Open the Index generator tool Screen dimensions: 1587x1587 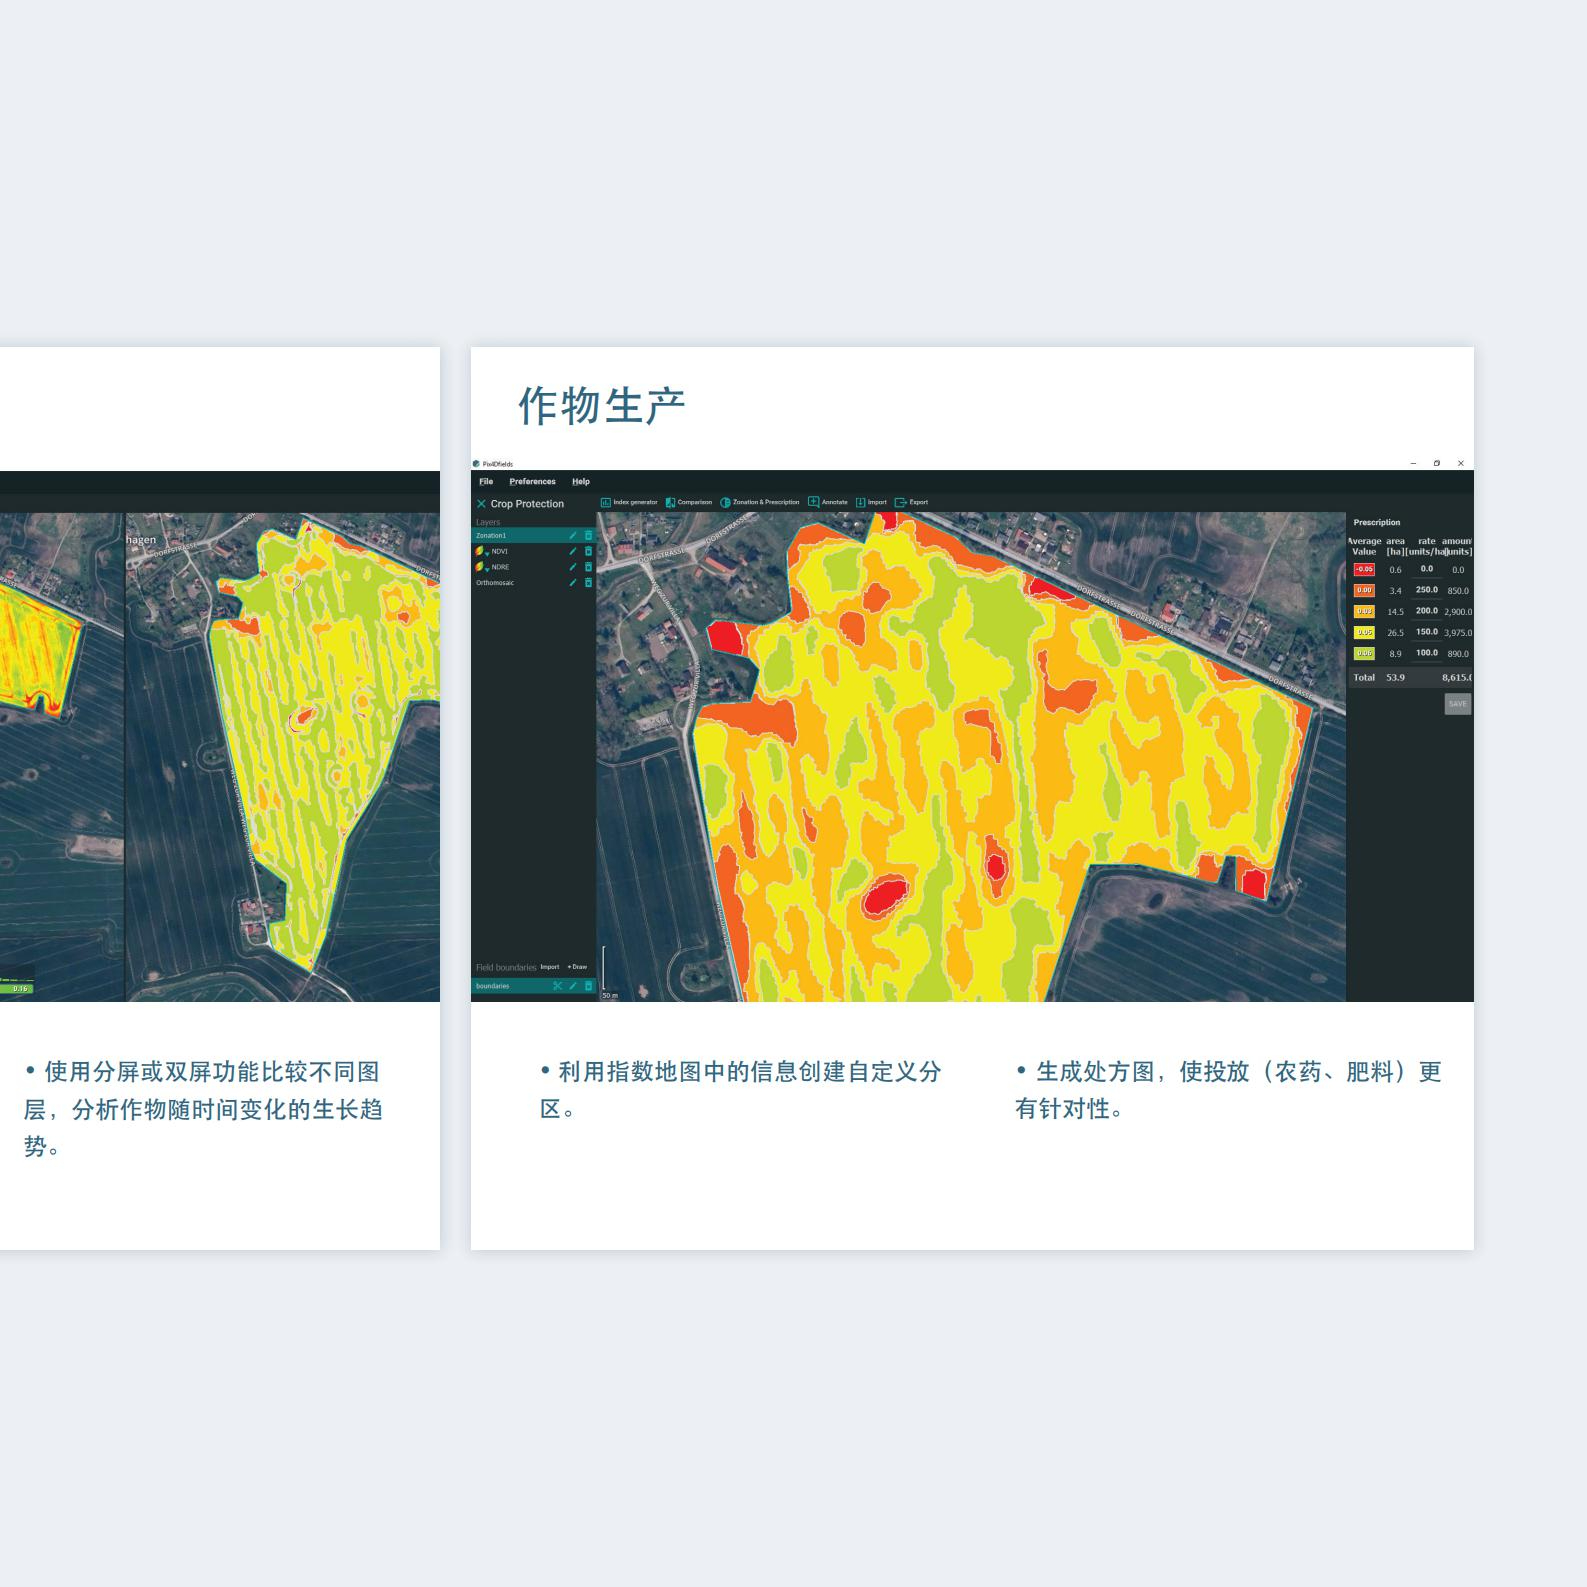(x=629, y=502)
